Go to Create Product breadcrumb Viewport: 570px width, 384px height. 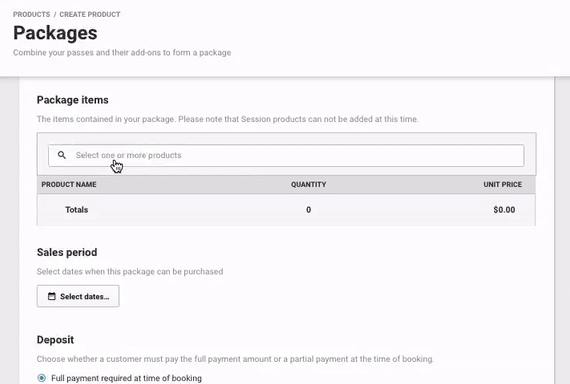click(x=90, y=15)
